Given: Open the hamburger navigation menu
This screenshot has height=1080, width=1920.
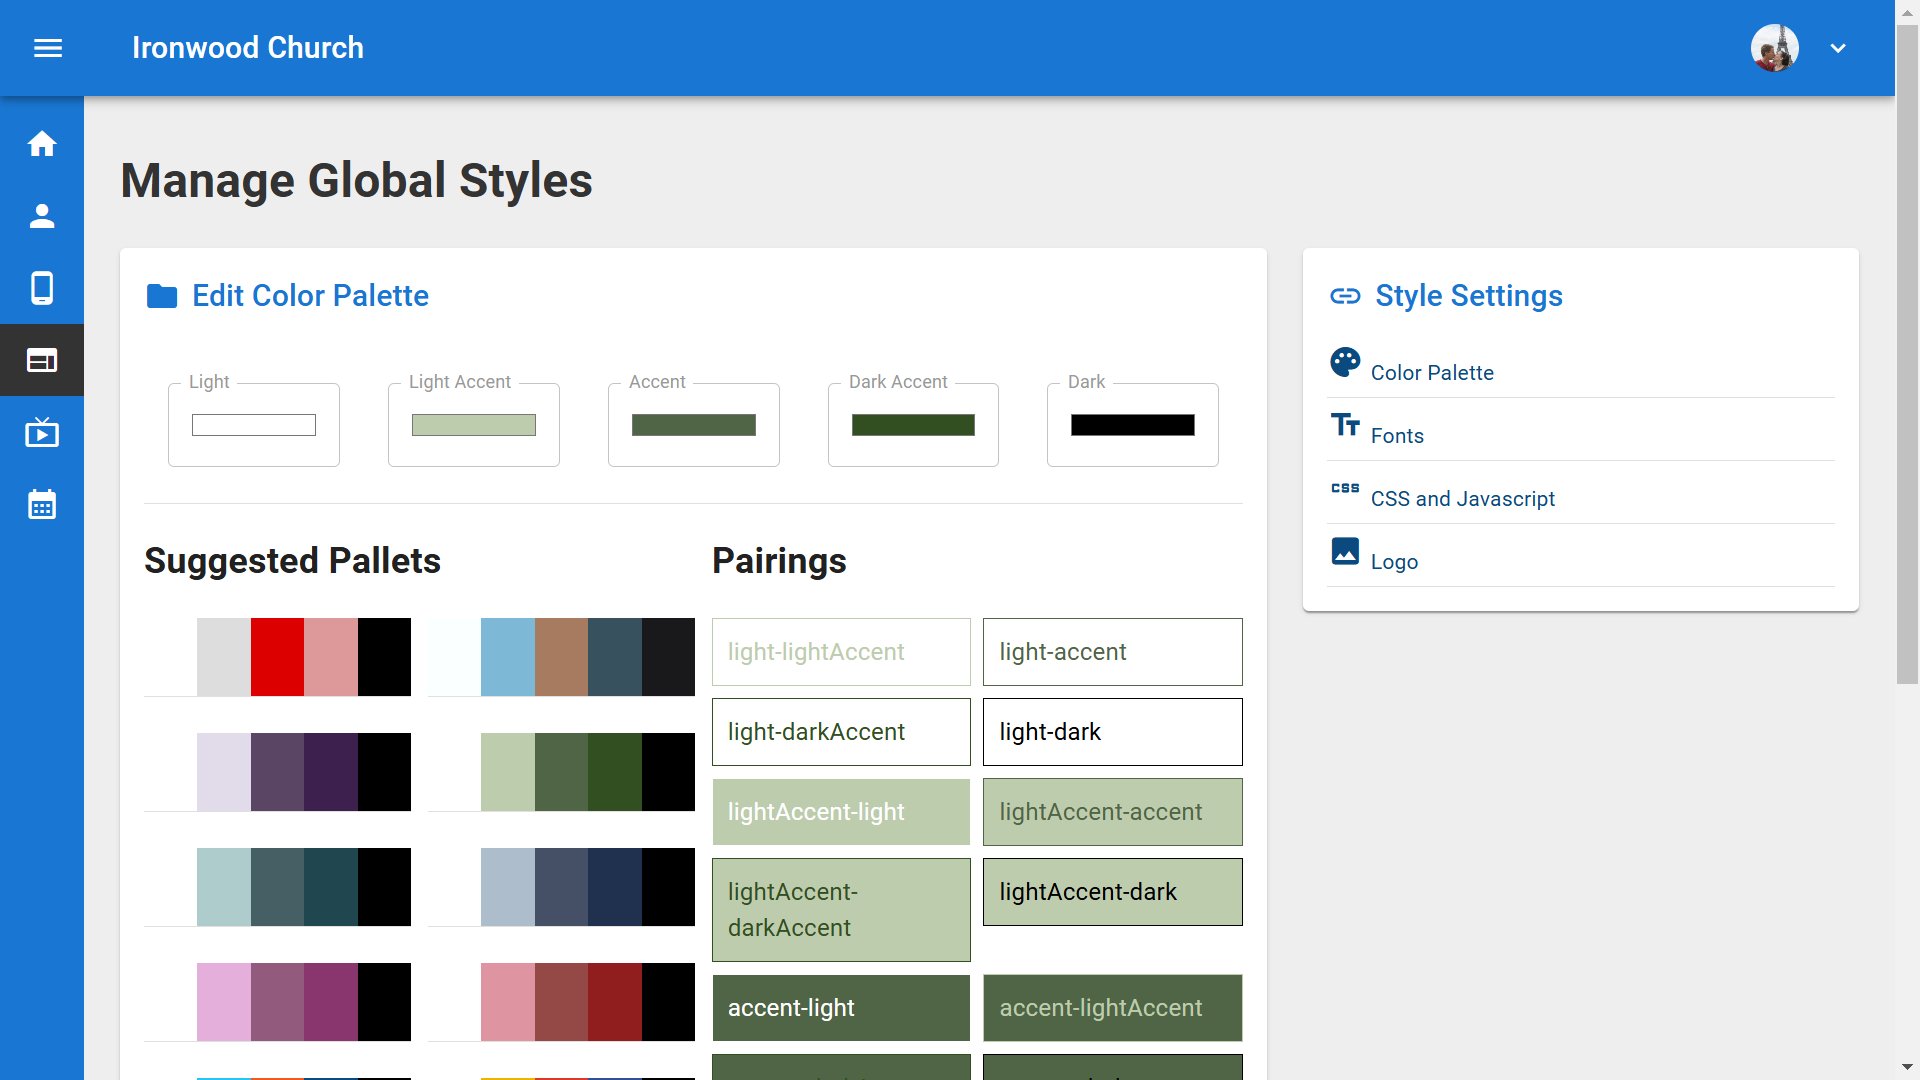Looking at the screenshot, I should tap(48, 48).
